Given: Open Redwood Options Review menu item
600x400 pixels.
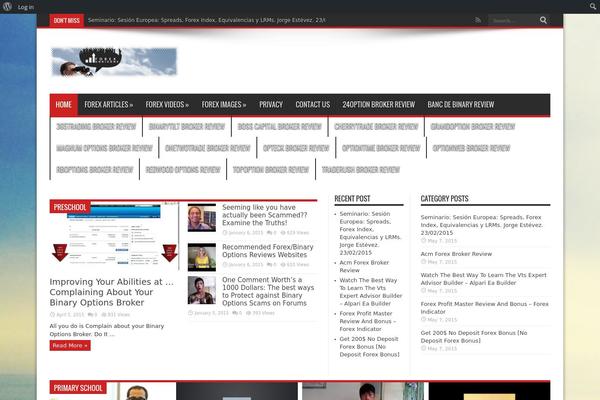Looking at the screenshot, I should [x=183, y=170].
